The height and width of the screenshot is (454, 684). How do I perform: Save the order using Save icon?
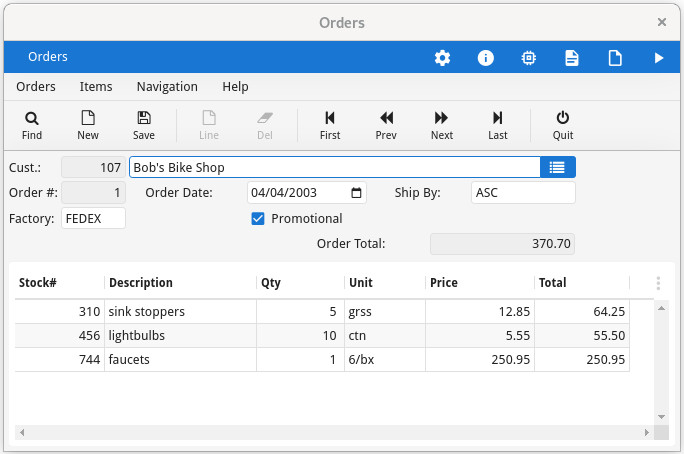click(144, 118)
